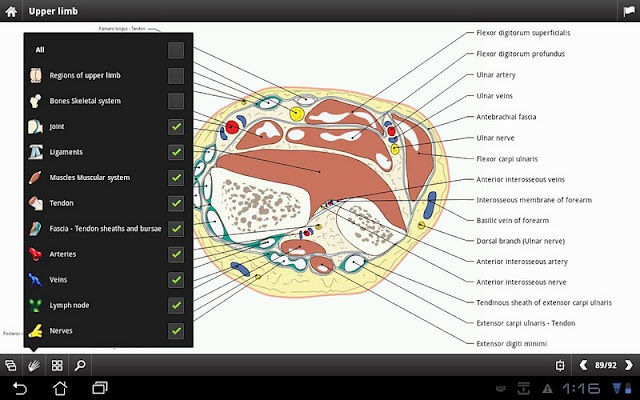Tap the green Lymph node icon
640x400 pixels.
pyautogui.click(x=36, y=305)
